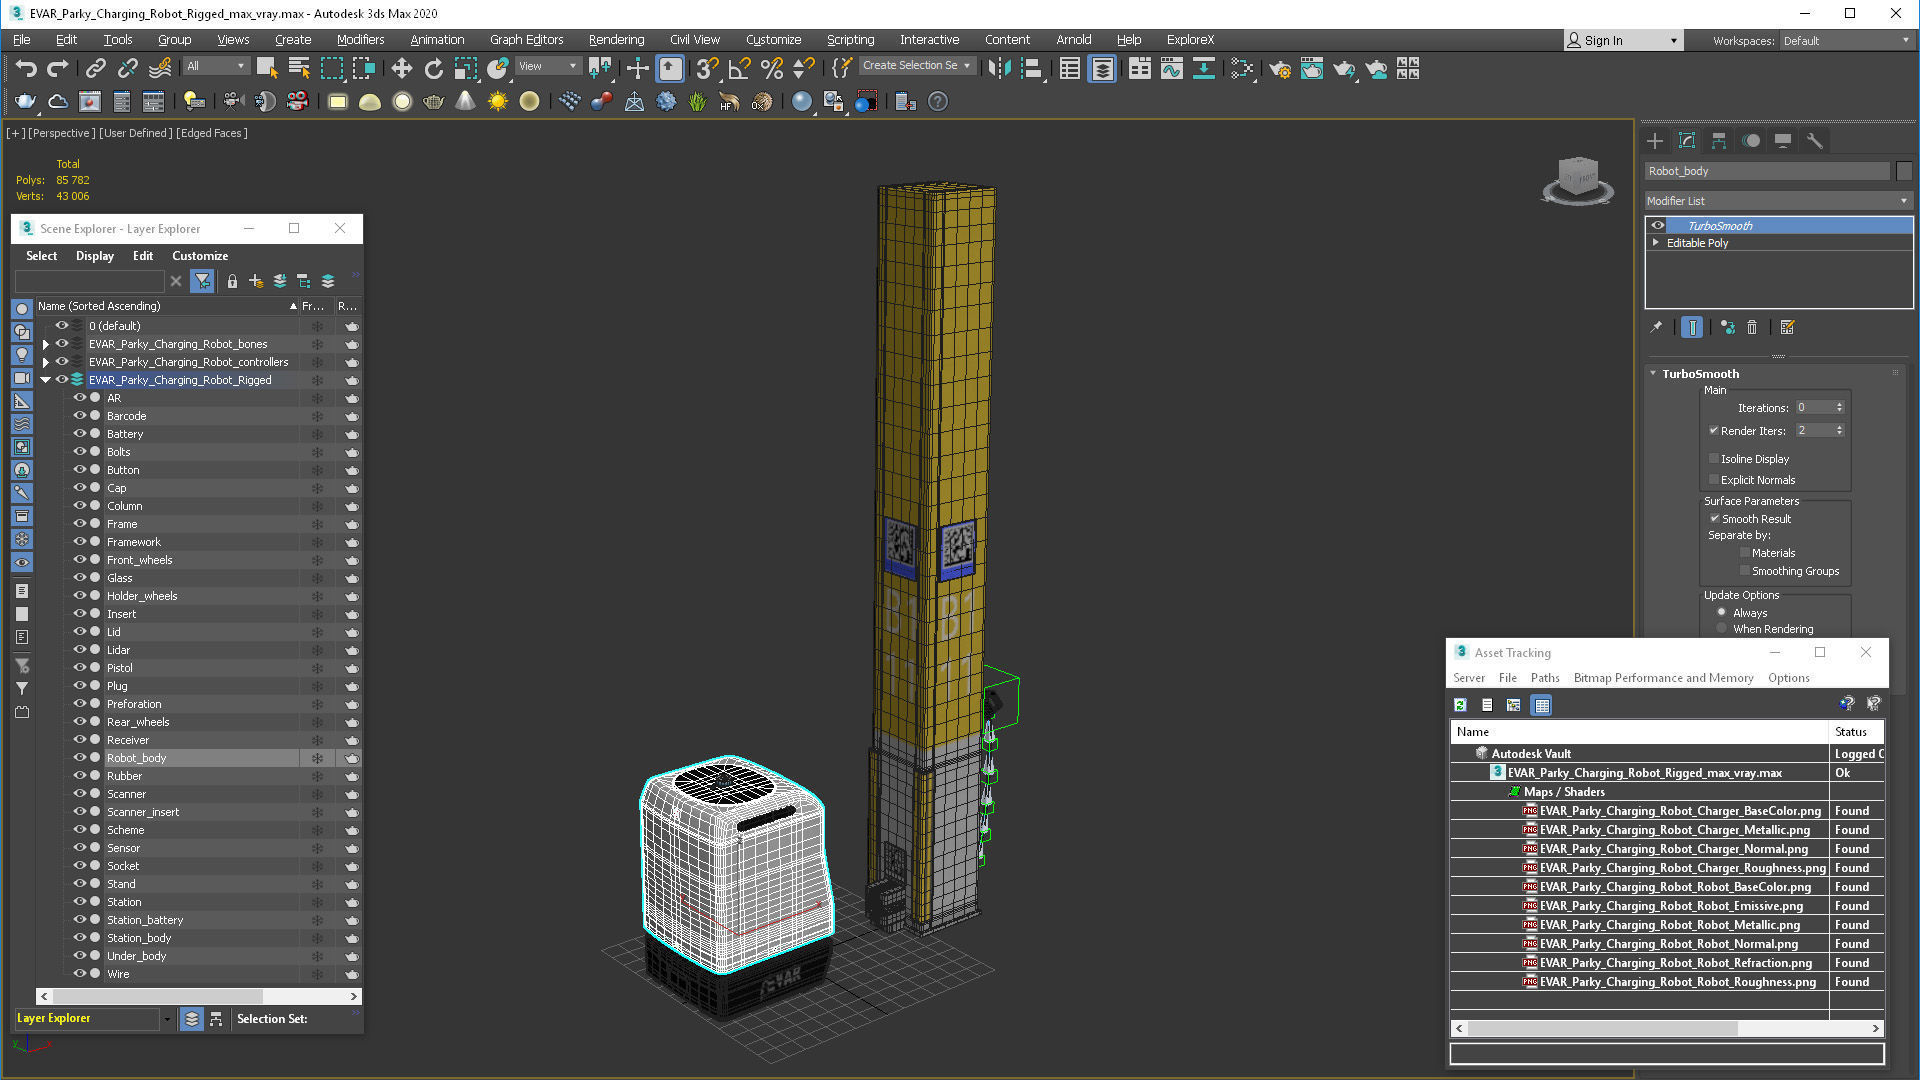
Task: Toggle TurboSmooth modifier eye icon
Action: (1658, 225)
